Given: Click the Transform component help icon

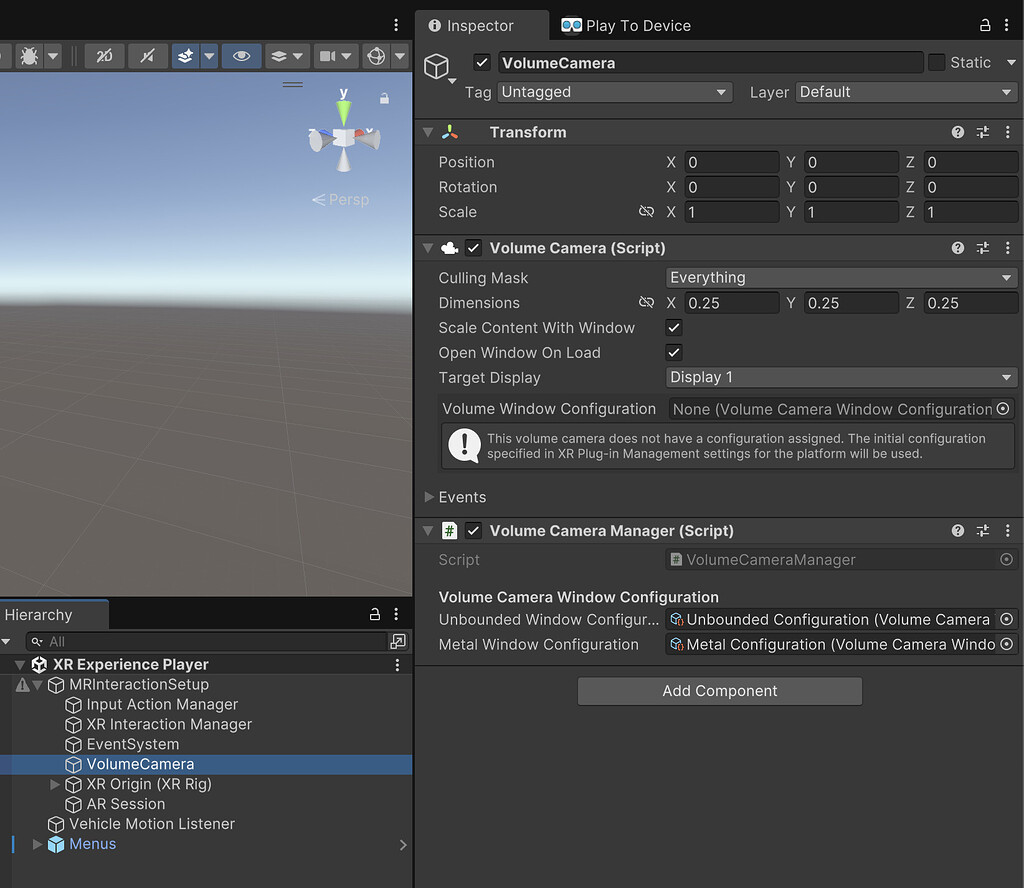Looking at the screenshot, I should click(x=957, y=131).
